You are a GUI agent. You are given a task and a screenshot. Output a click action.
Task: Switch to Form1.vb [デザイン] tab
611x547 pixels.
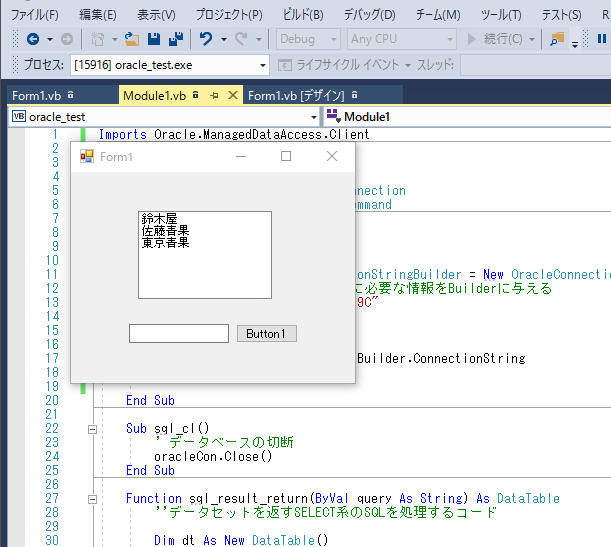pyautogui.click(x=296, y=96)
